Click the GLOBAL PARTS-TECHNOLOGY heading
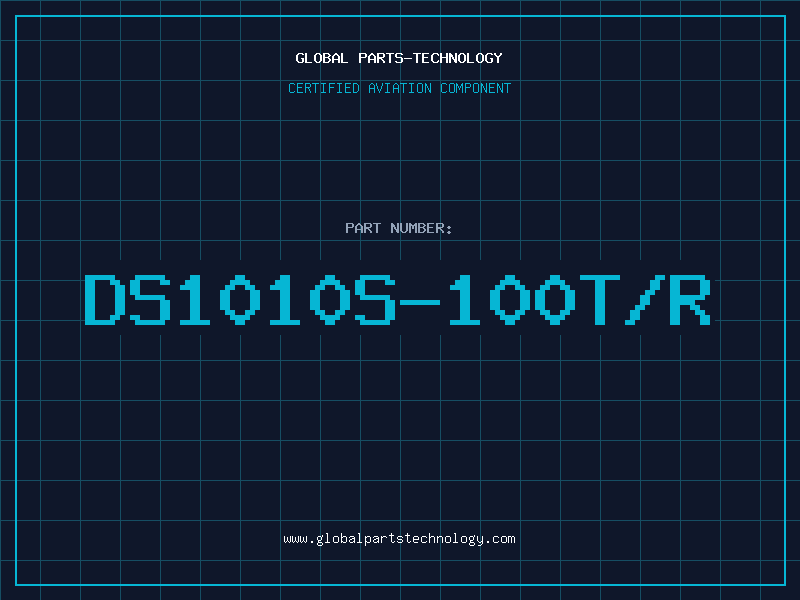The width and height of the screenshot is (800, 600). (x=399, y=58)
